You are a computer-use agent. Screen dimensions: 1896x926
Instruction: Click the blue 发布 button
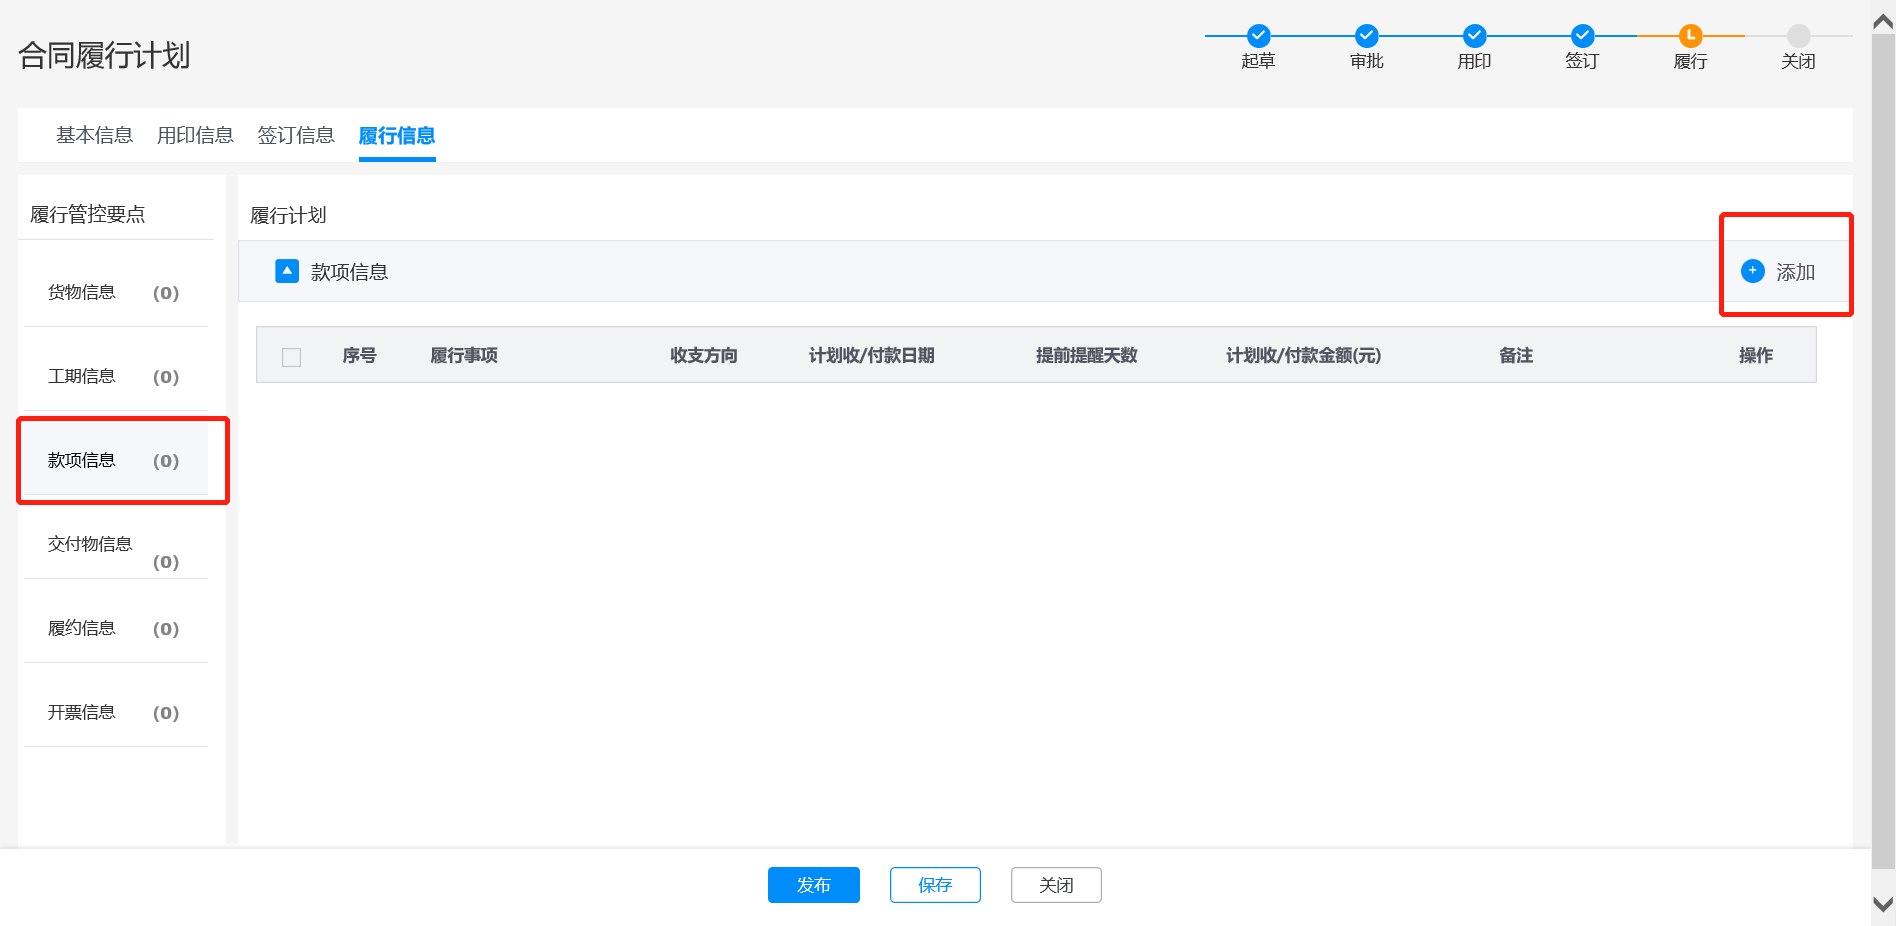[x=813, y=885]
